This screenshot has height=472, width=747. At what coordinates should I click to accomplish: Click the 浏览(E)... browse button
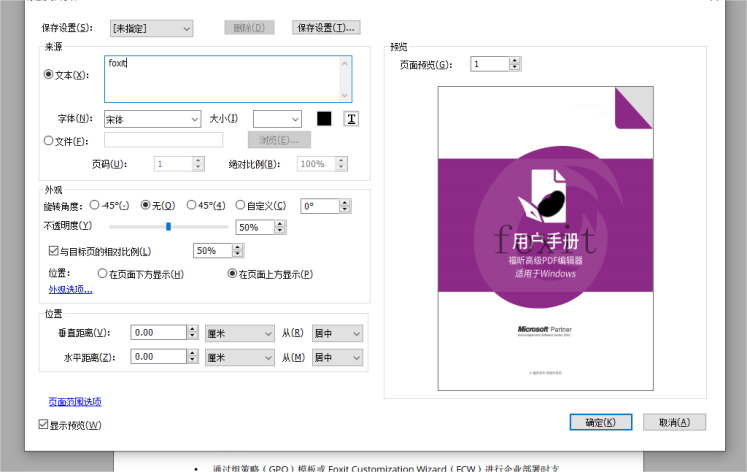coord(279,140)
